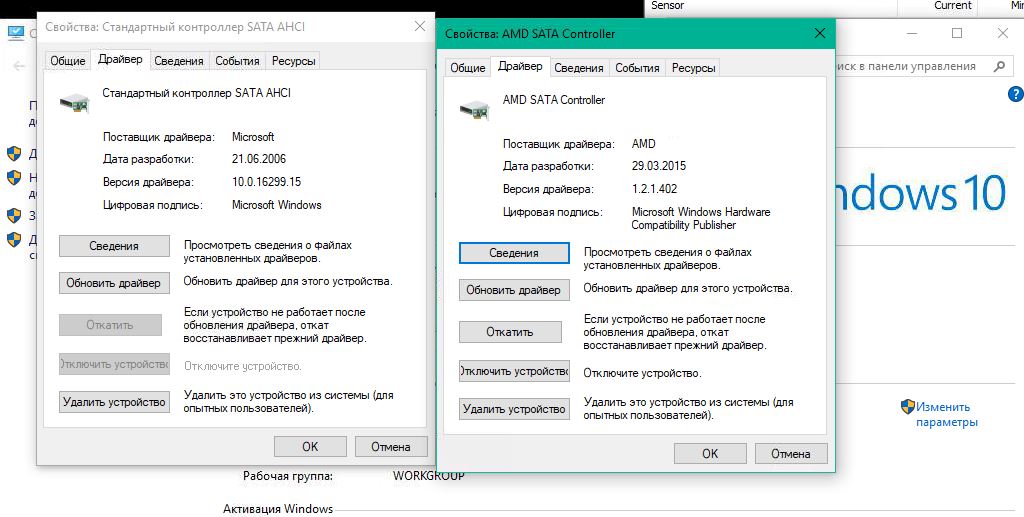Minimize the System control panel window

[x=912, y=33]
